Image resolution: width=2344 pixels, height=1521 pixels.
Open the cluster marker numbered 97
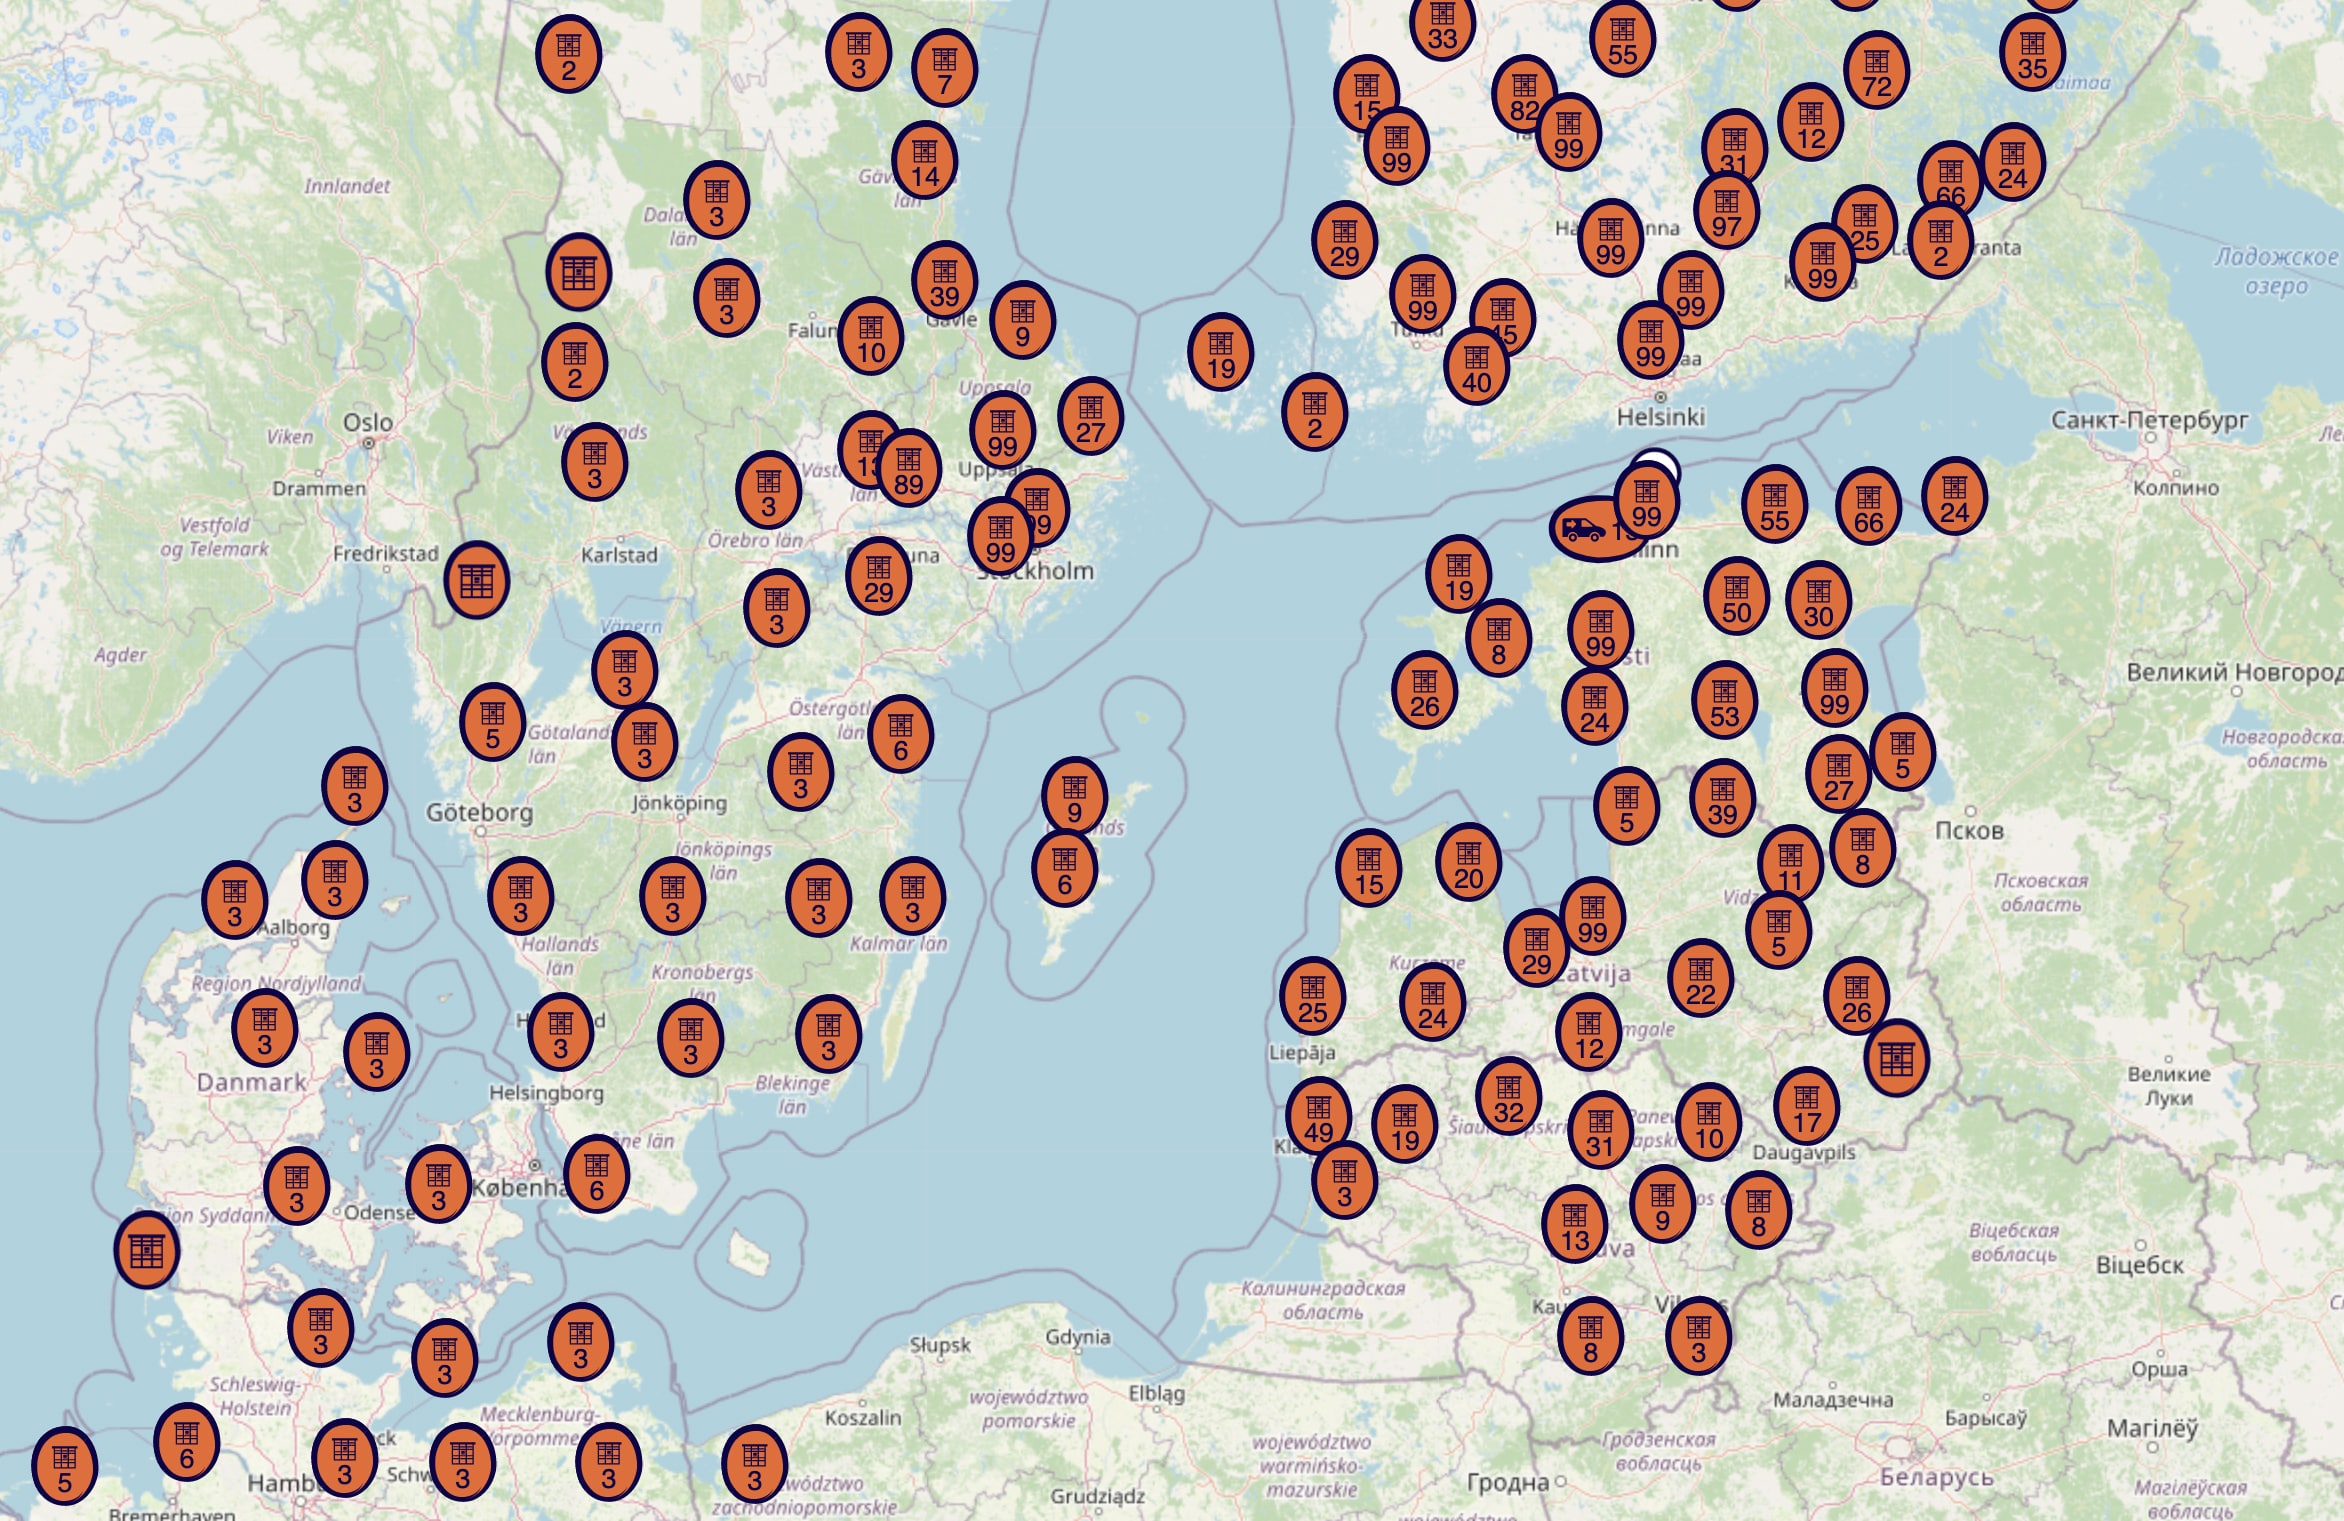coord(1726,211)
